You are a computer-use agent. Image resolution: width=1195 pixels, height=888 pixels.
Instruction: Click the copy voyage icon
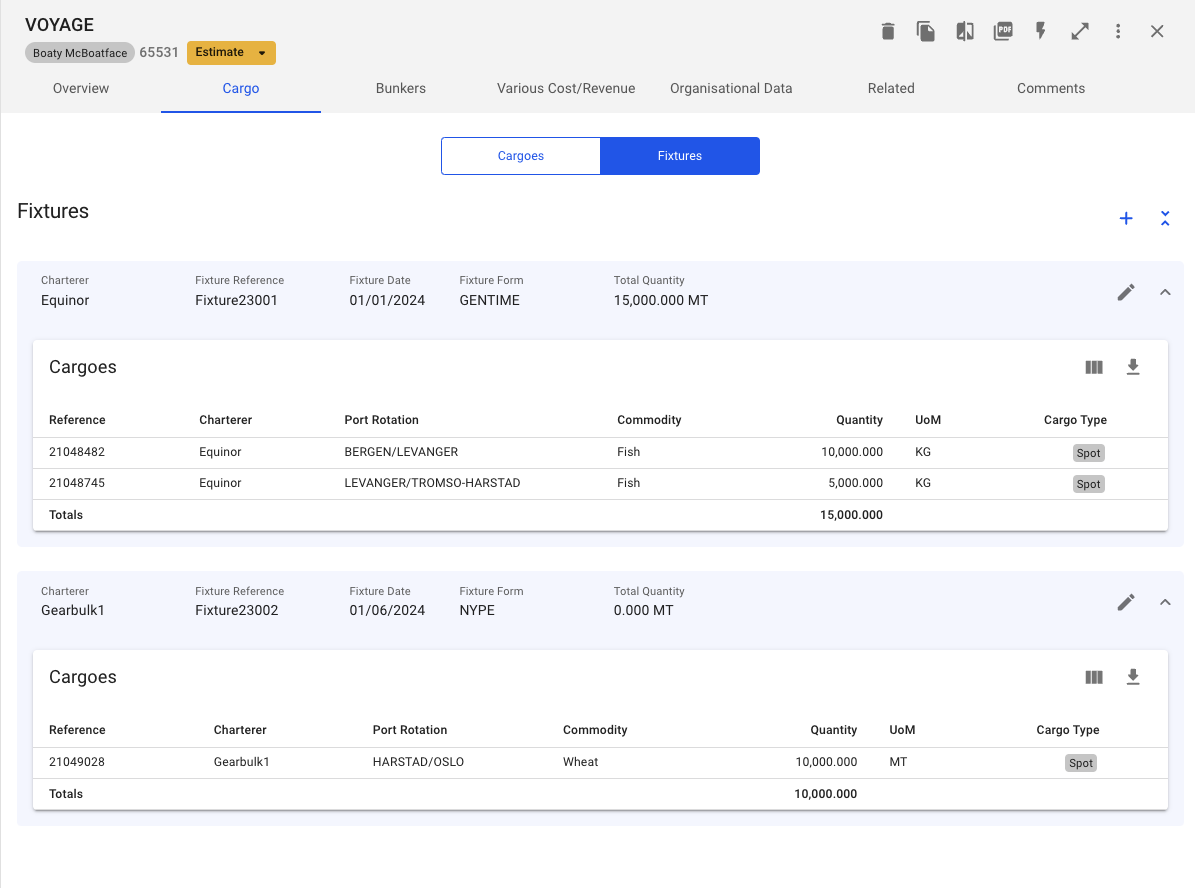point(926,31)
